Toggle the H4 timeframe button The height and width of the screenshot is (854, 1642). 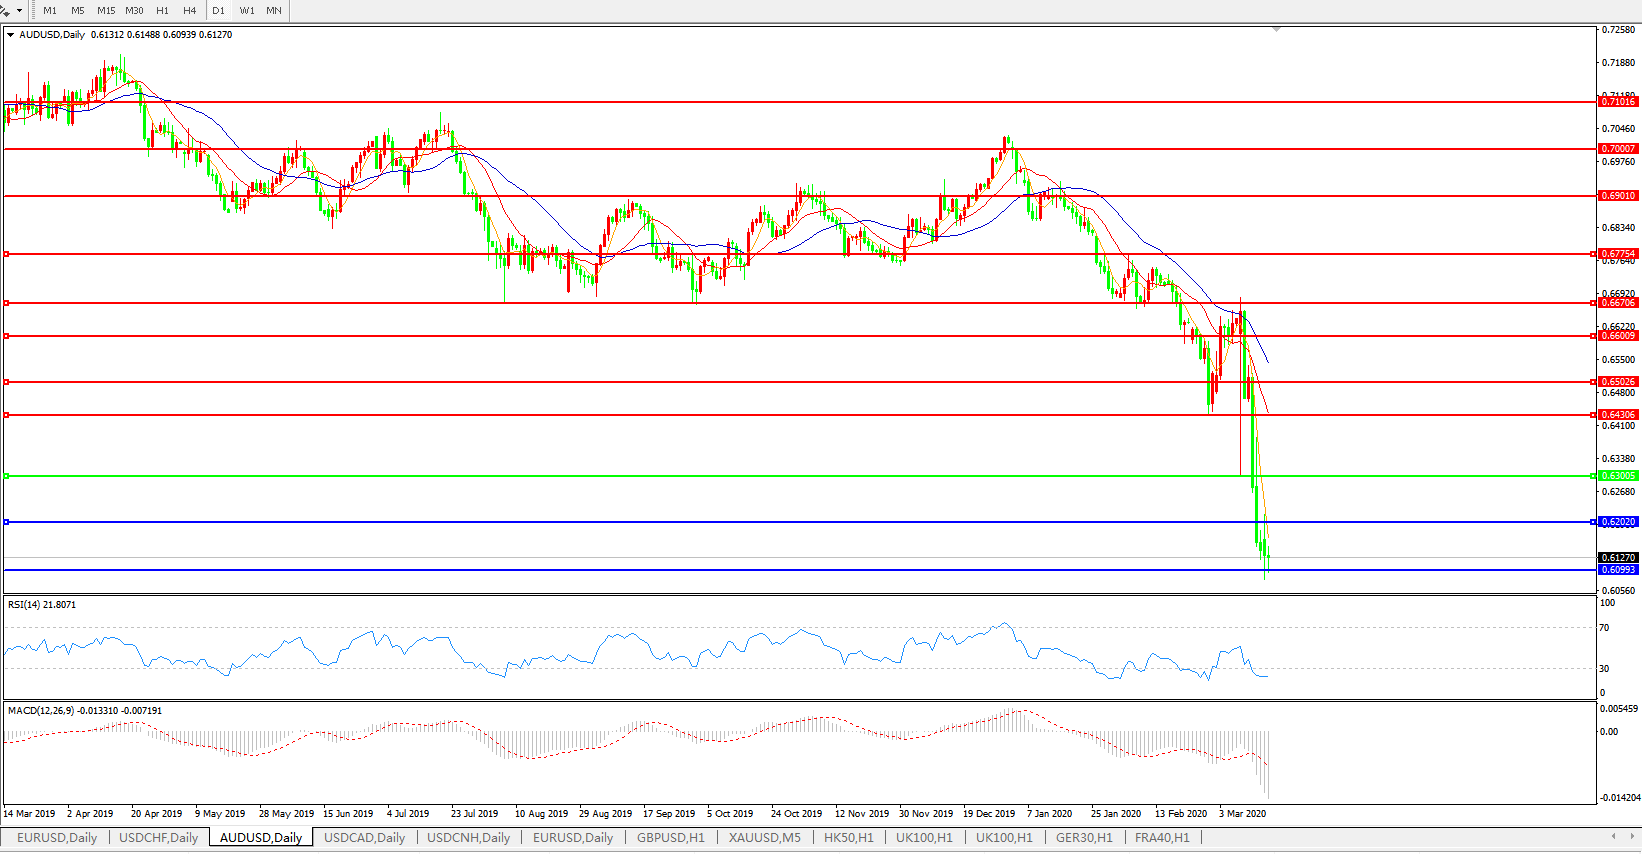point(189,11)
